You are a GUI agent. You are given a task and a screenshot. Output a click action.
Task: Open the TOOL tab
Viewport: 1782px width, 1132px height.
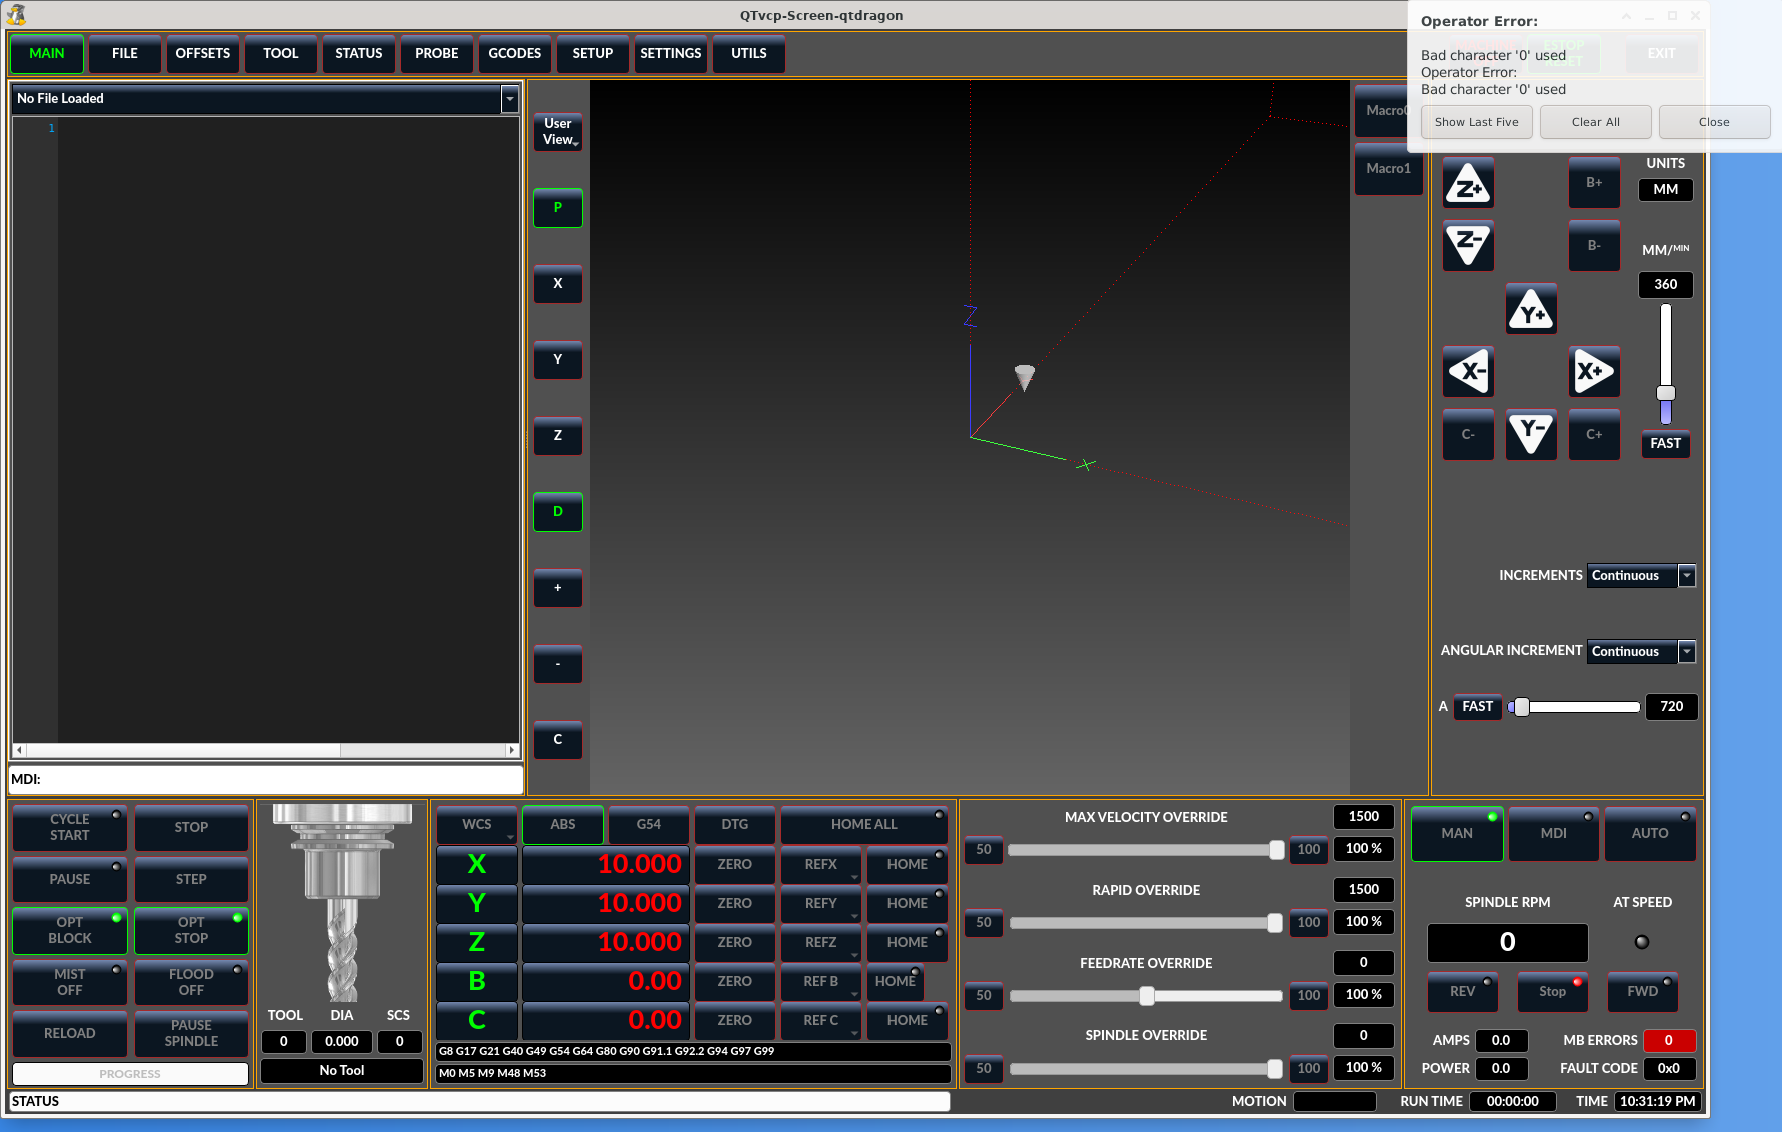click(281, 54)
